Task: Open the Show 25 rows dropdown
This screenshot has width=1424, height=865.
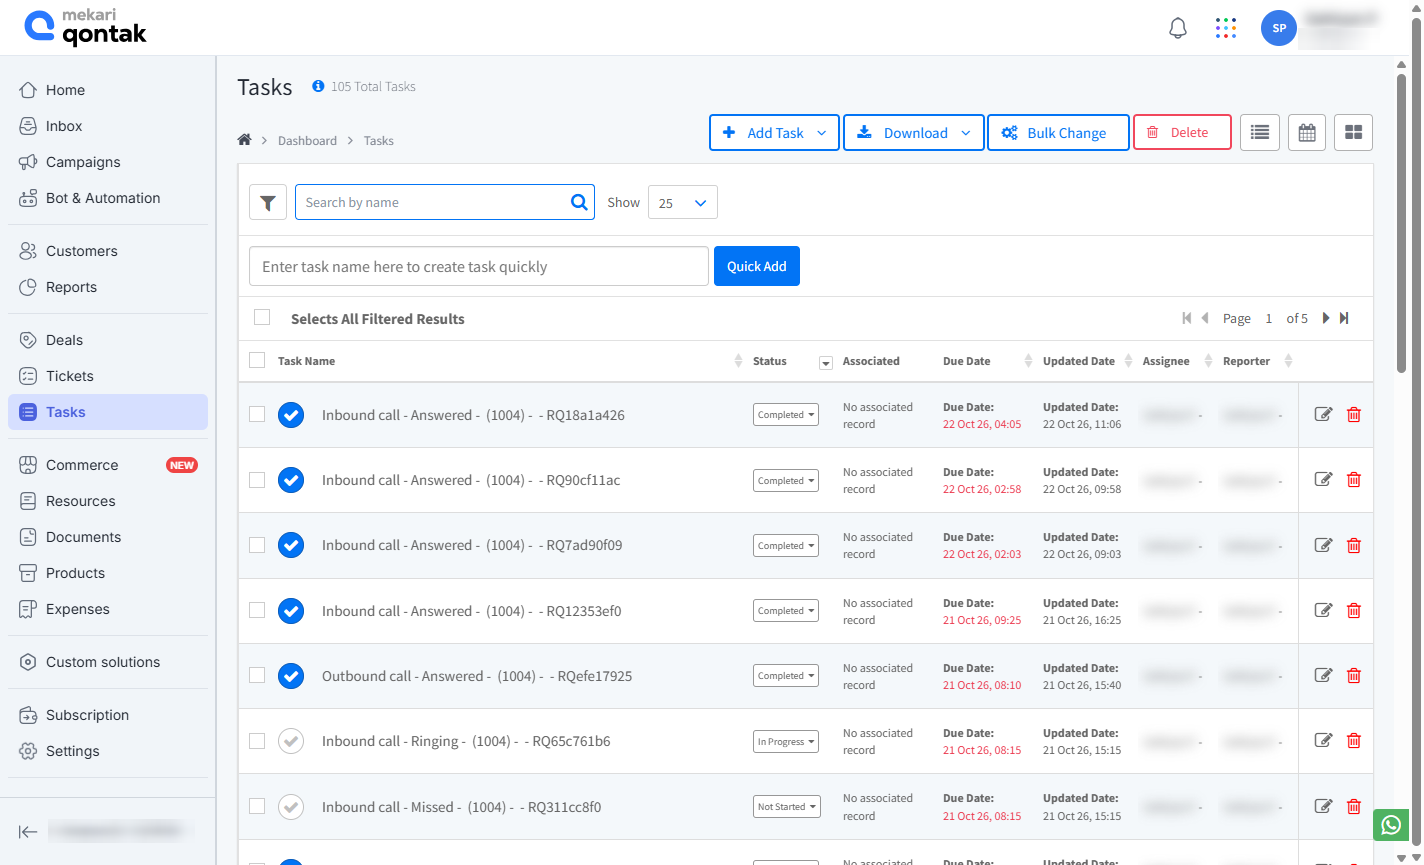Action: pyautogui.click(x=683, y=202)
